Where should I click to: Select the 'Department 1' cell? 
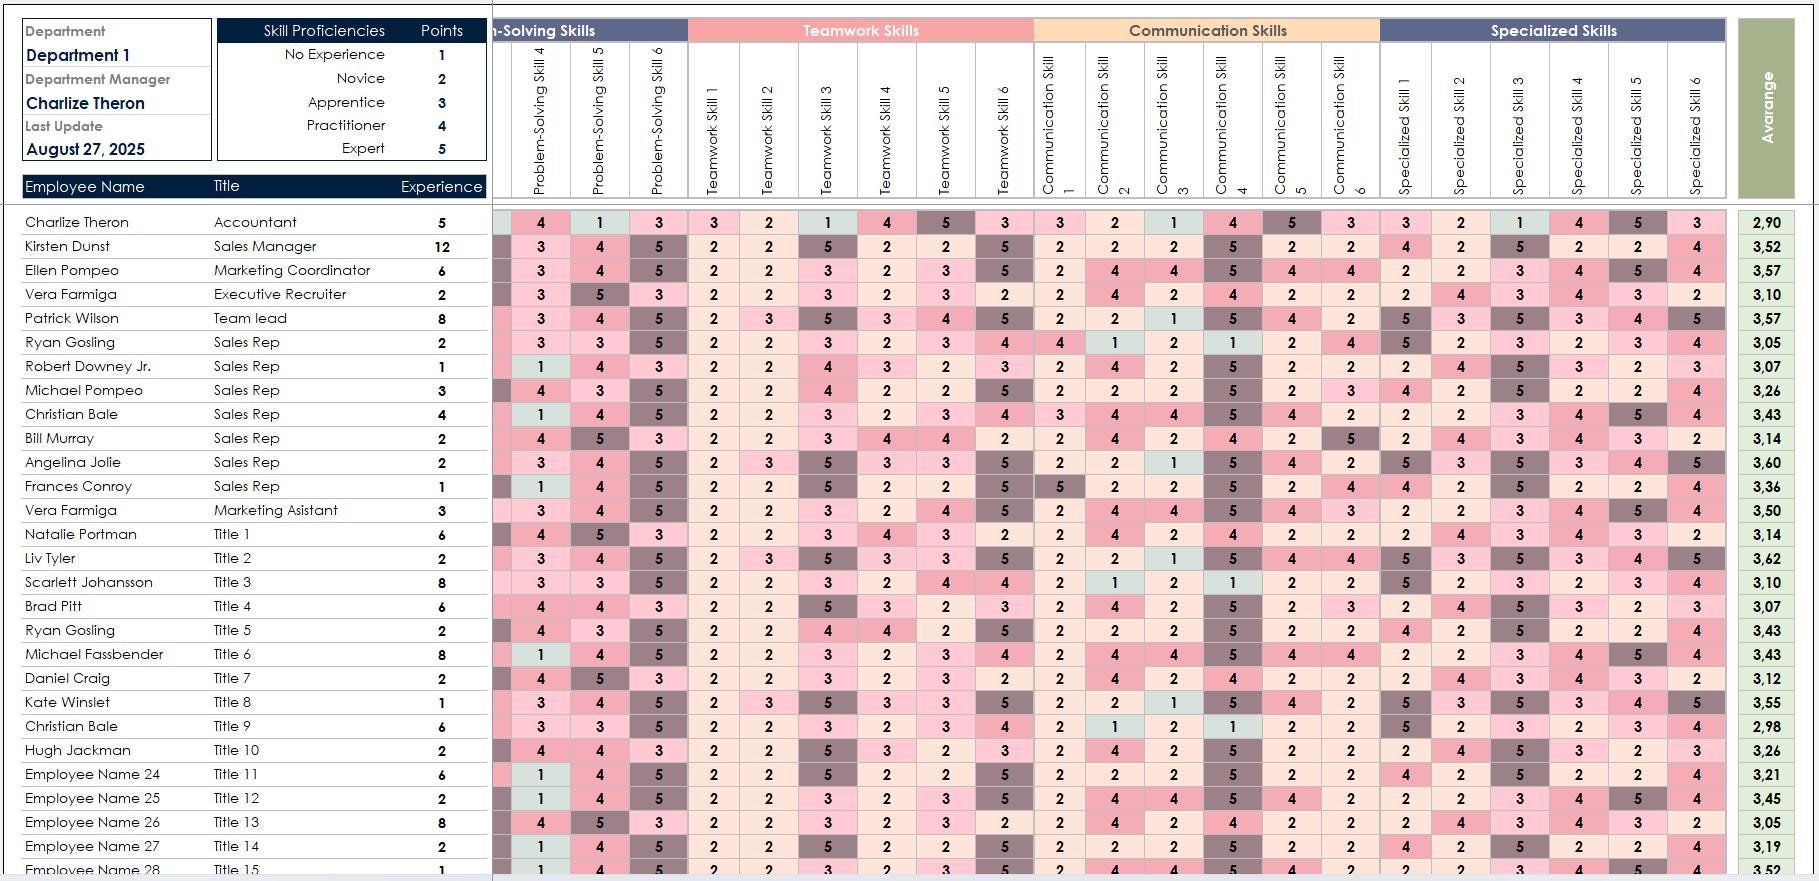point(78,55)
